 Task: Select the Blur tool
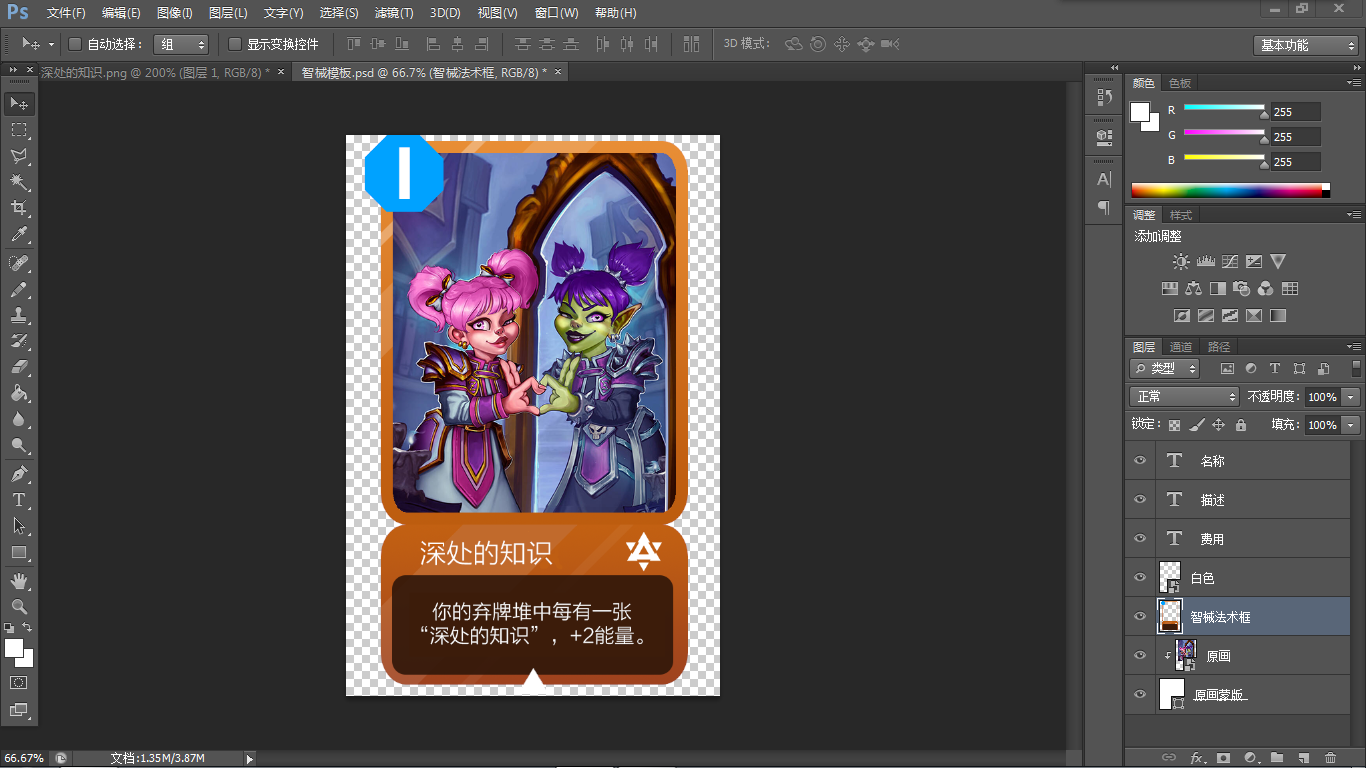(x=19, y=419)
